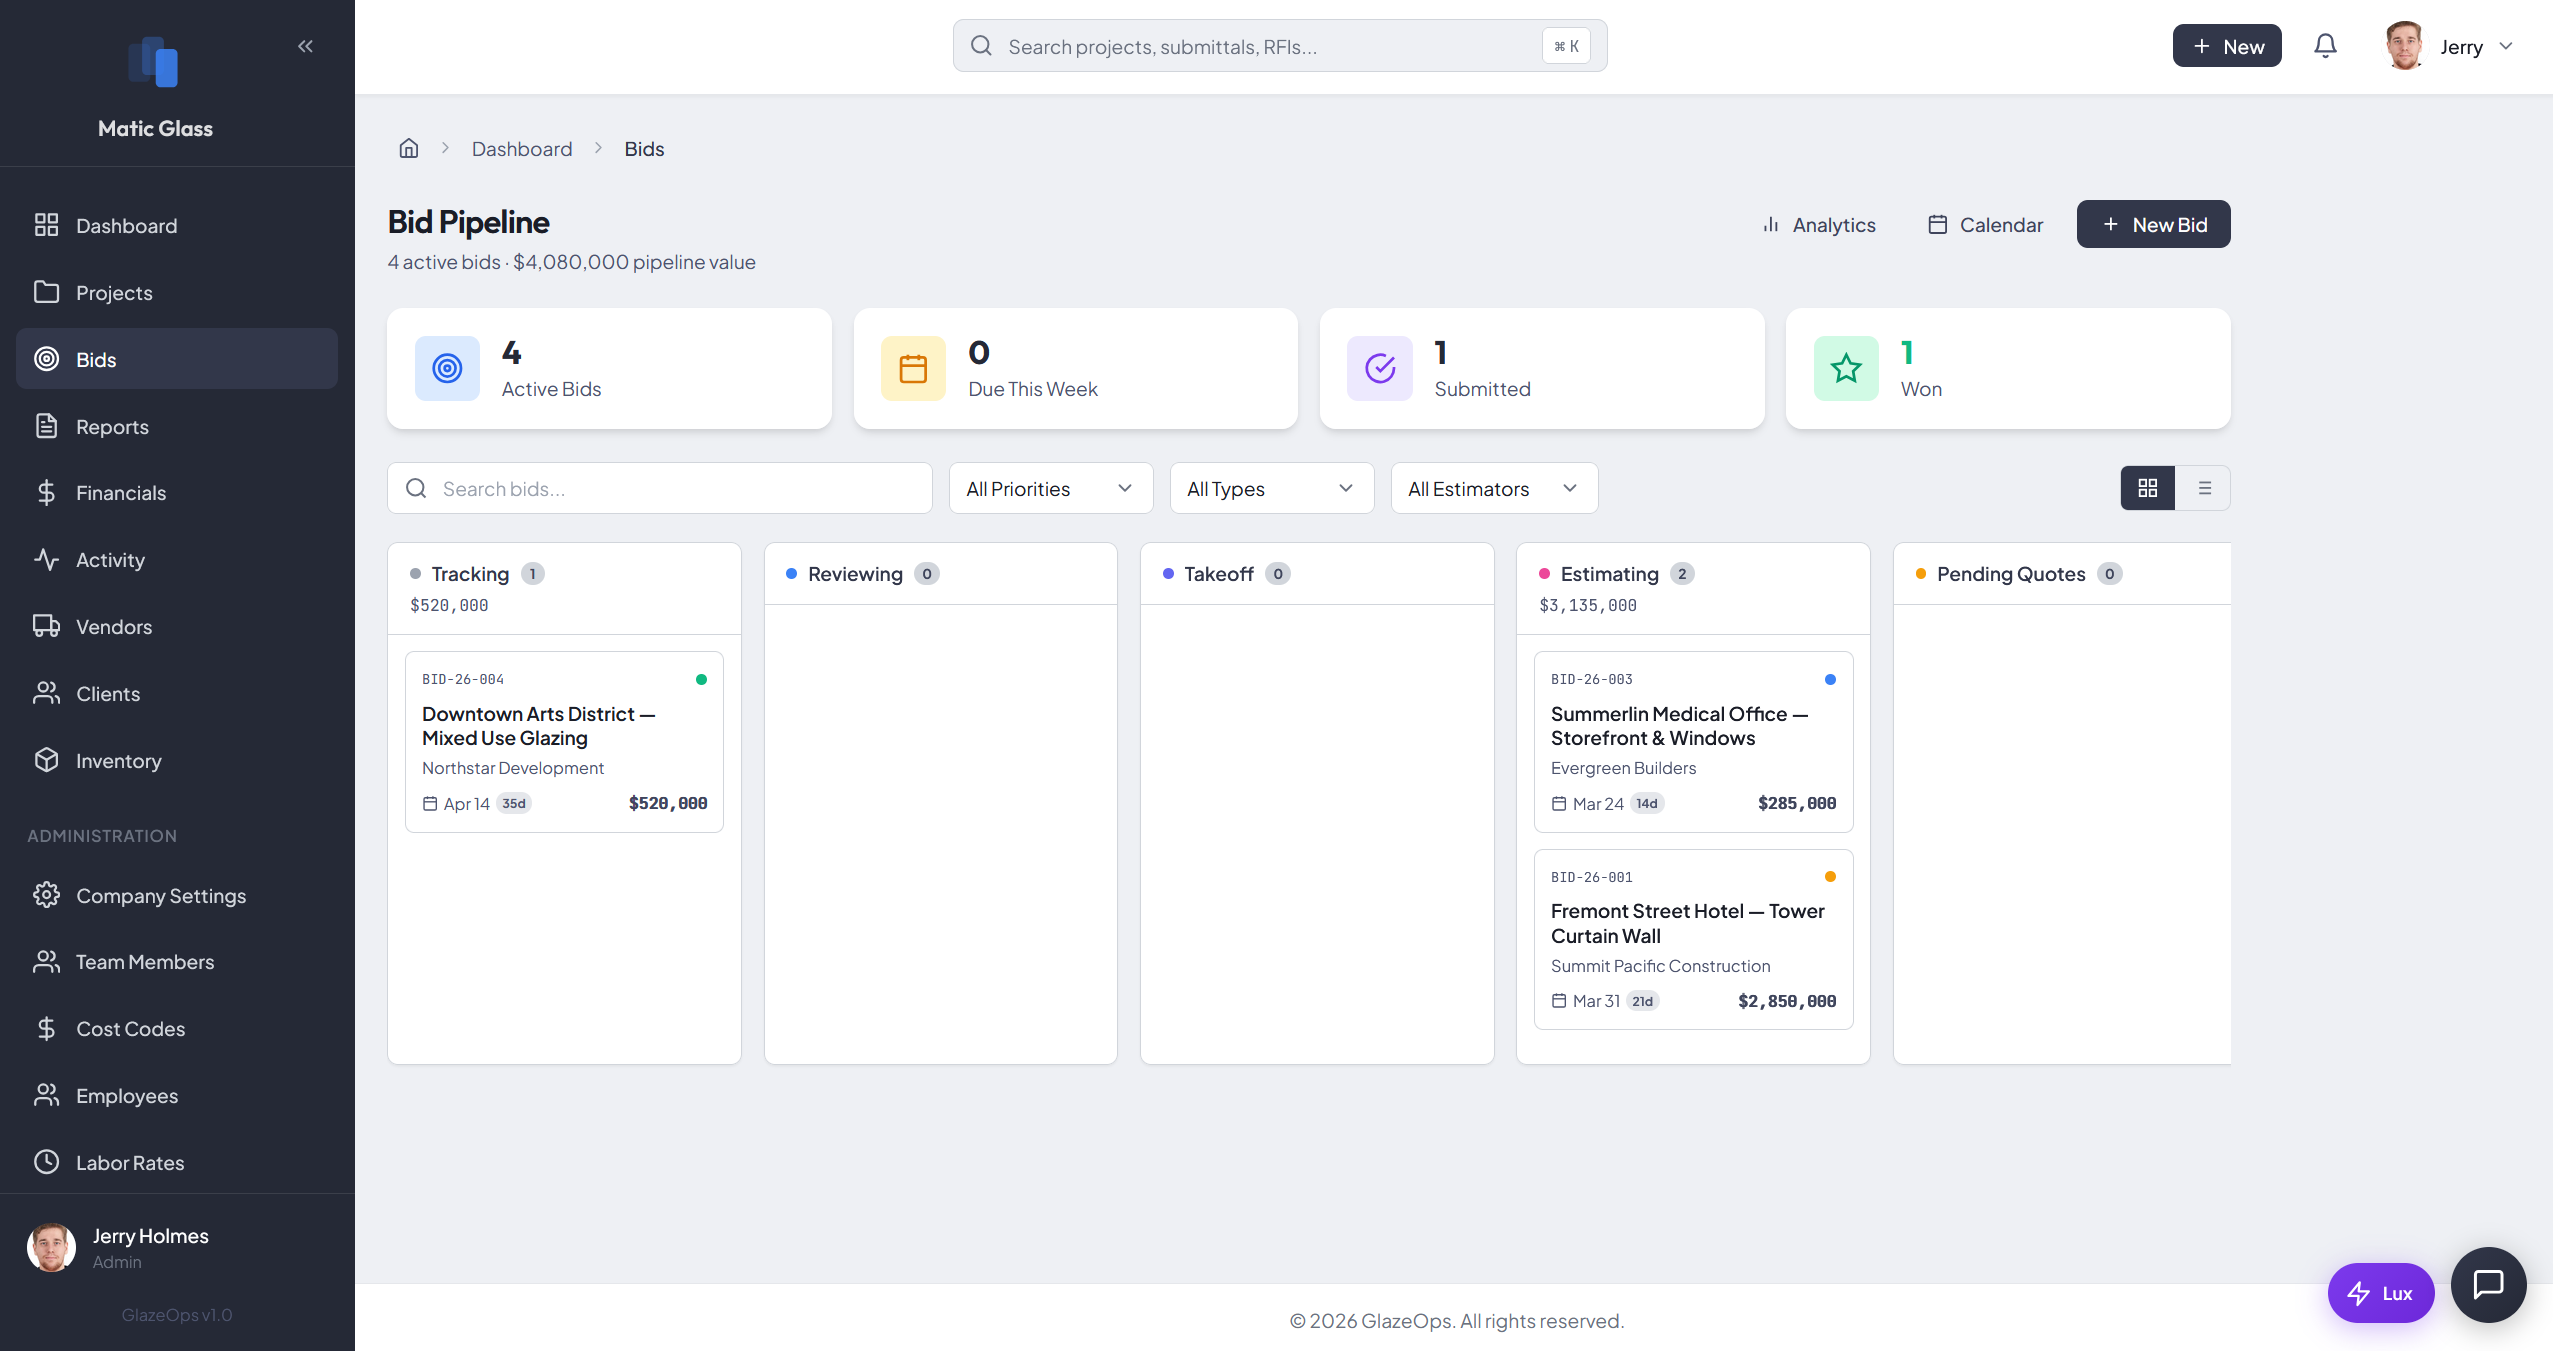Select the Financials icon in the sidebar
2553x1351 pixels.
pos(47,492)
